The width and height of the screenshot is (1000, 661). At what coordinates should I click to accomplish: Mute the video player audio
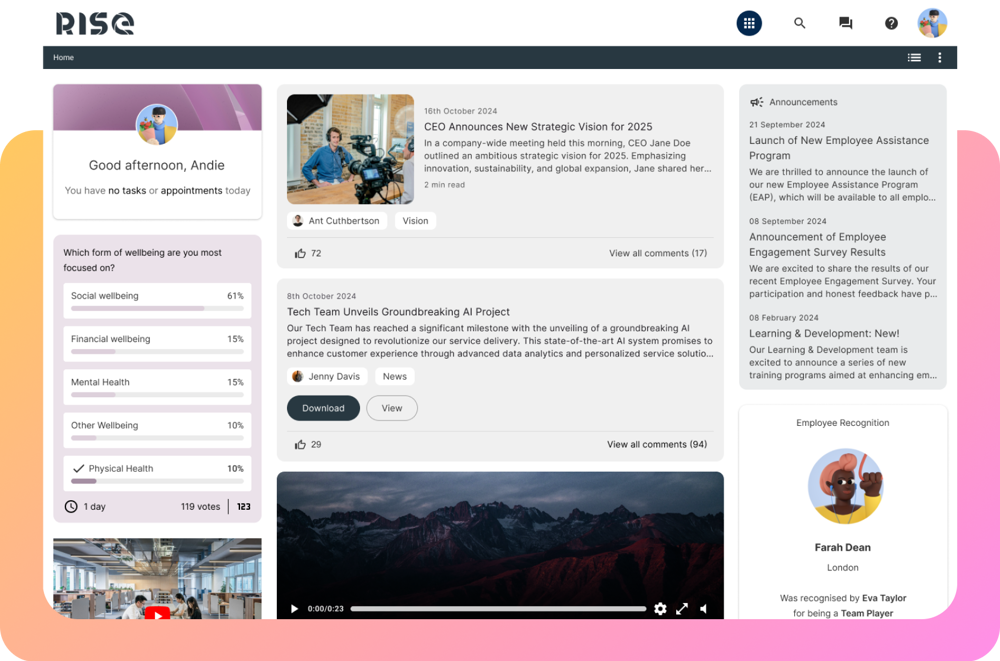tap(705, 608)
